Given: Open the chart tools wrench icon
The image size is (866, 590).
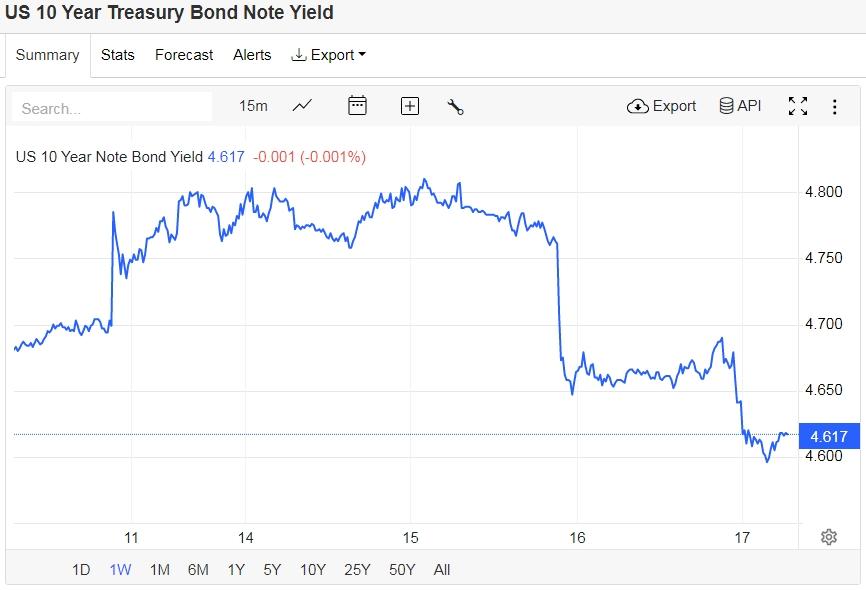Looking at the screenshot, I should [456, 106].
